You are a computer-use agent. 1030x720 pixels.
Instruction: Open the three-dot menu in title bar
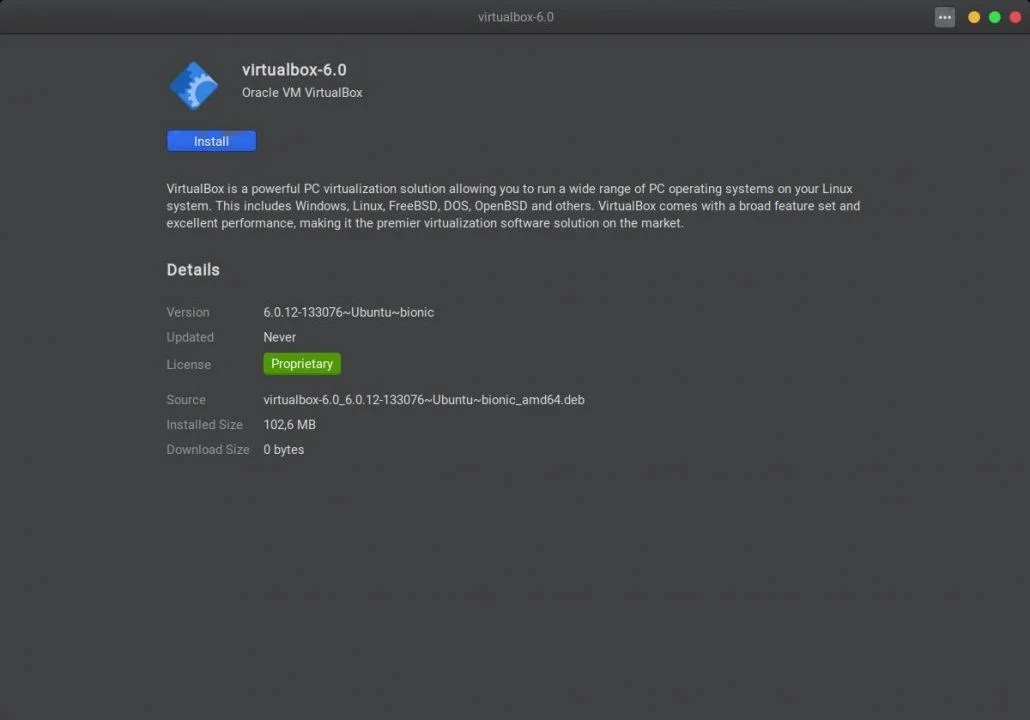[945, 17]
